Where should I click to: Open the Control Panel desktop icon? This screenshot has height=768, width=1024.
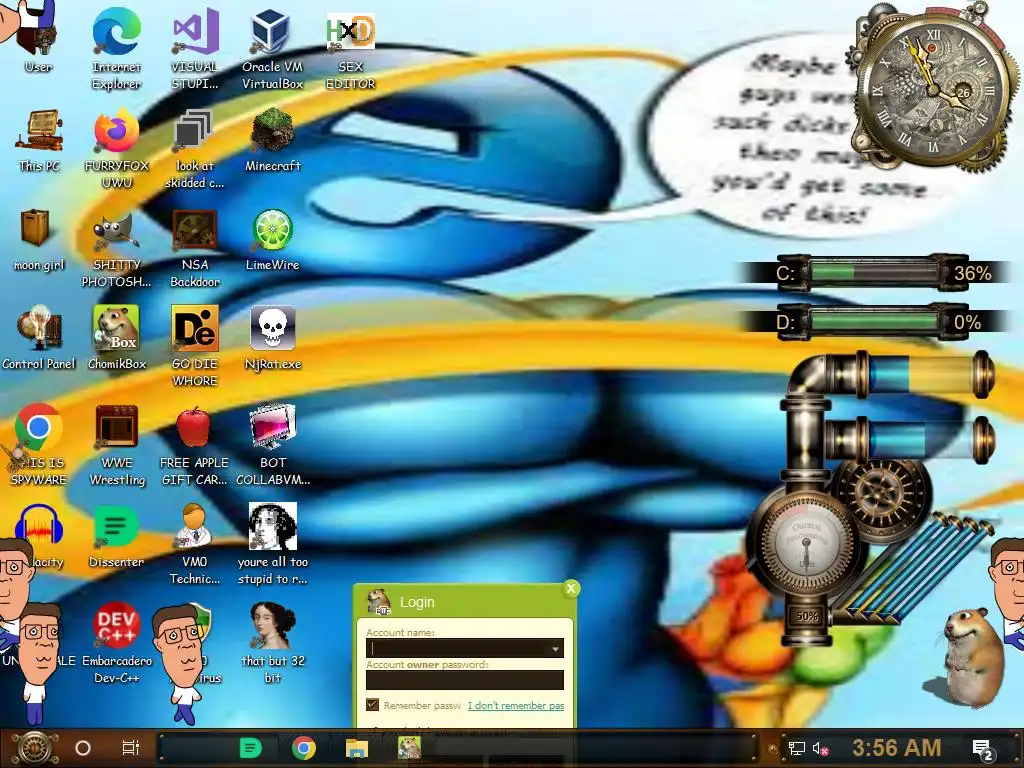coord(39,337)
